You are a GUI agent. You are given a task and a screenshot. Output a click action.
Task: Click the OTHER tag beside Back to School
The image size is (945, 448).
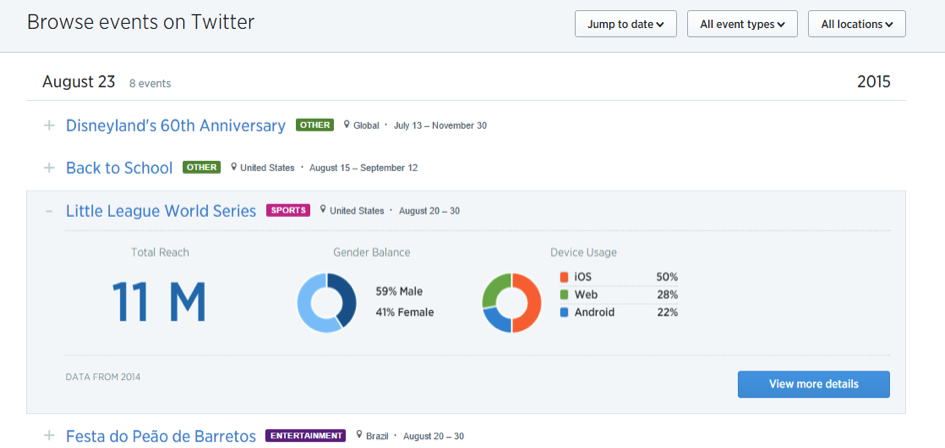click(201, 168)
